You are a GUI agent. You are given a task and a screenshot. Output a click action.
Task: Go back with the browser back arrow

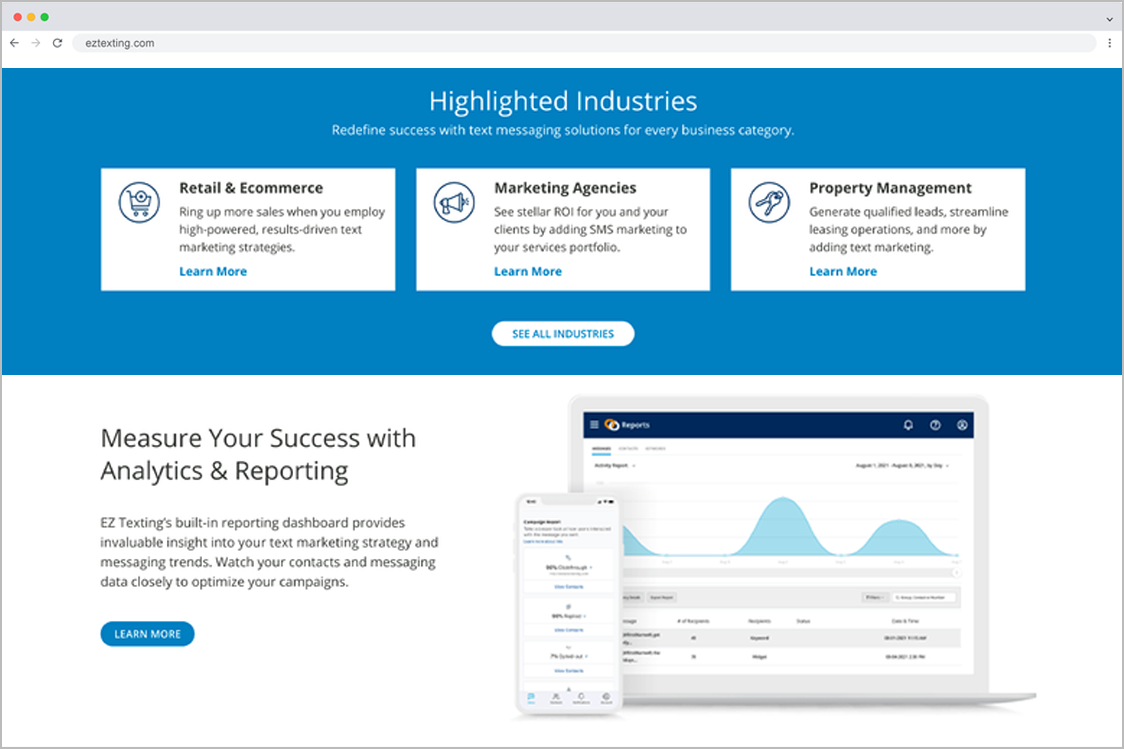point(14,43)
